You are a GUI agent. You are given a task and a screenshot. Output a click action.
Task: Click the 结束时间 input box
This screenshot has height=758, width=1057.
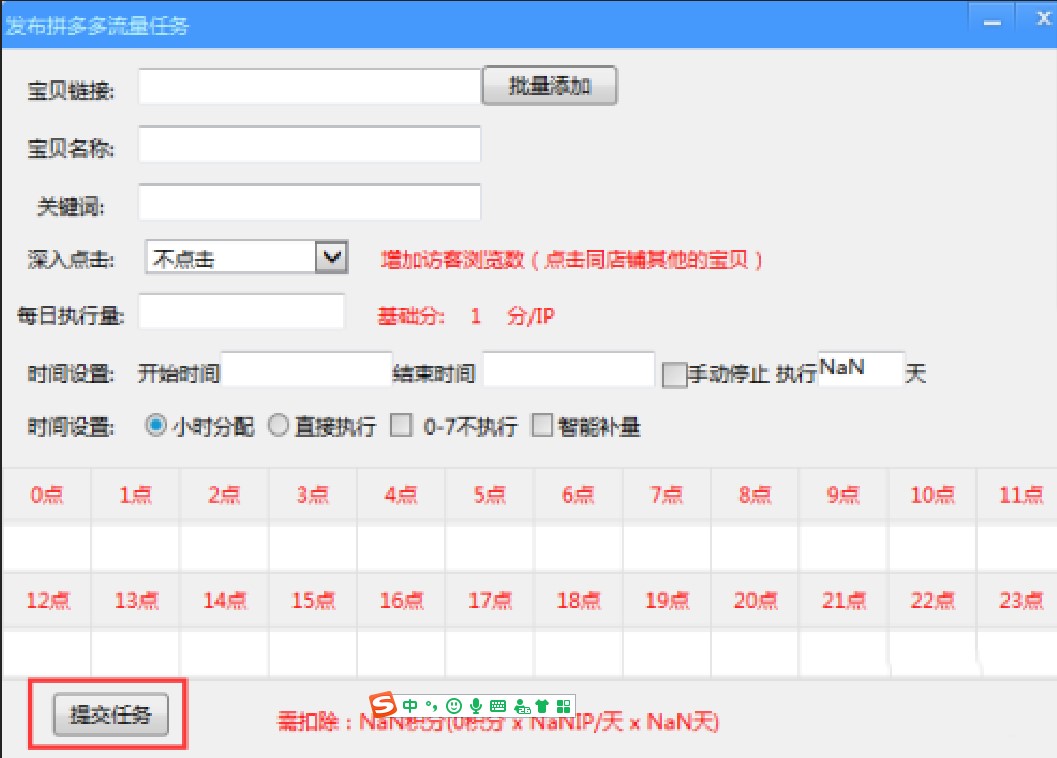(x=569, y=369)
